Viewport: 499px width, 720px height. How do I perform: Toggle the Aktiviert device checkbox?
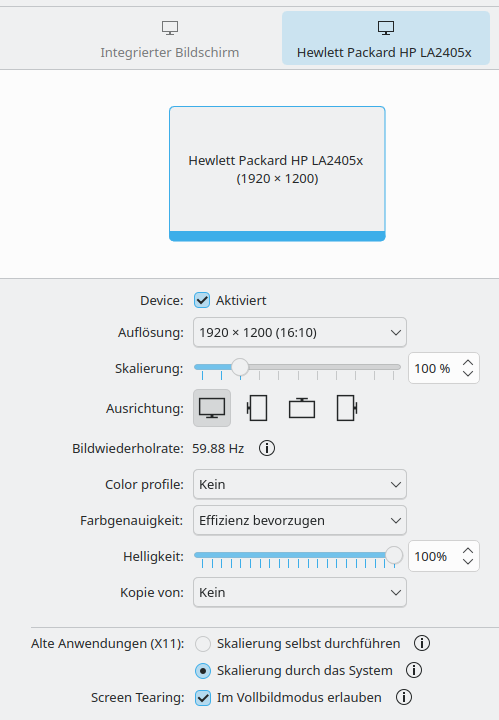(x=202, y=300)
